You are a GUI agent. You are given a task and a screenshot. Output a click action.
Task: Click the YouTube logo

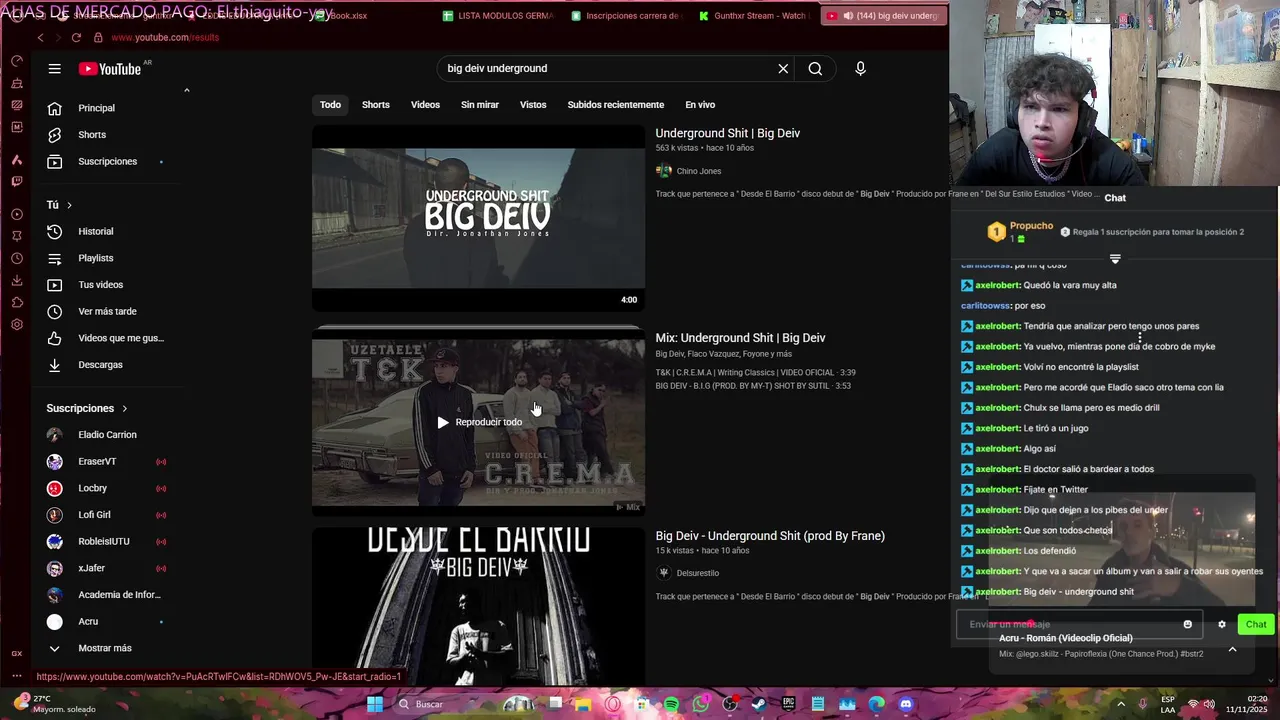tap(110, 69)
